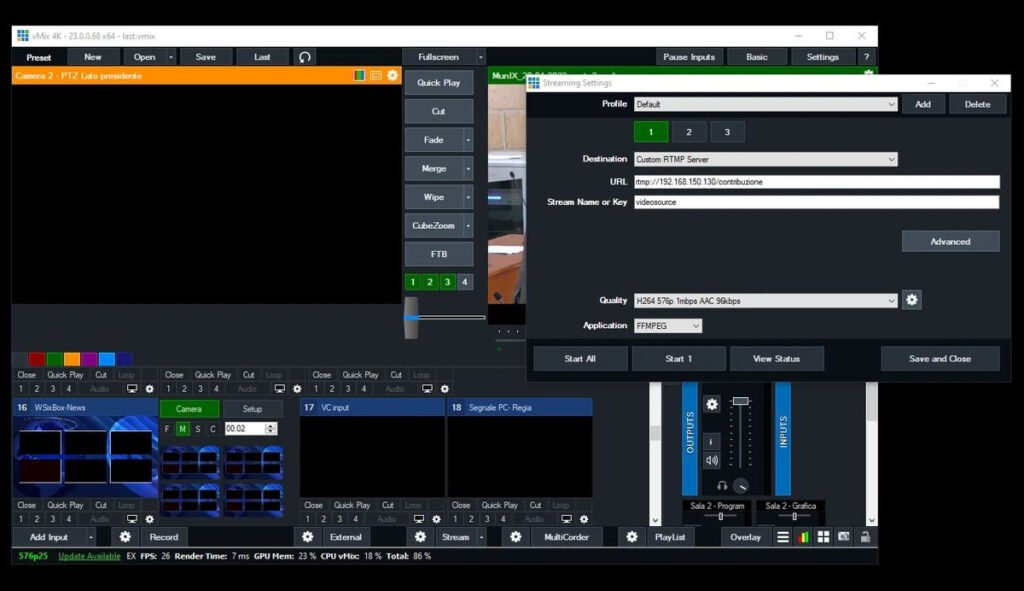Click the URL input field
This screenshot has width=1024, height=591.
(816, 182)
